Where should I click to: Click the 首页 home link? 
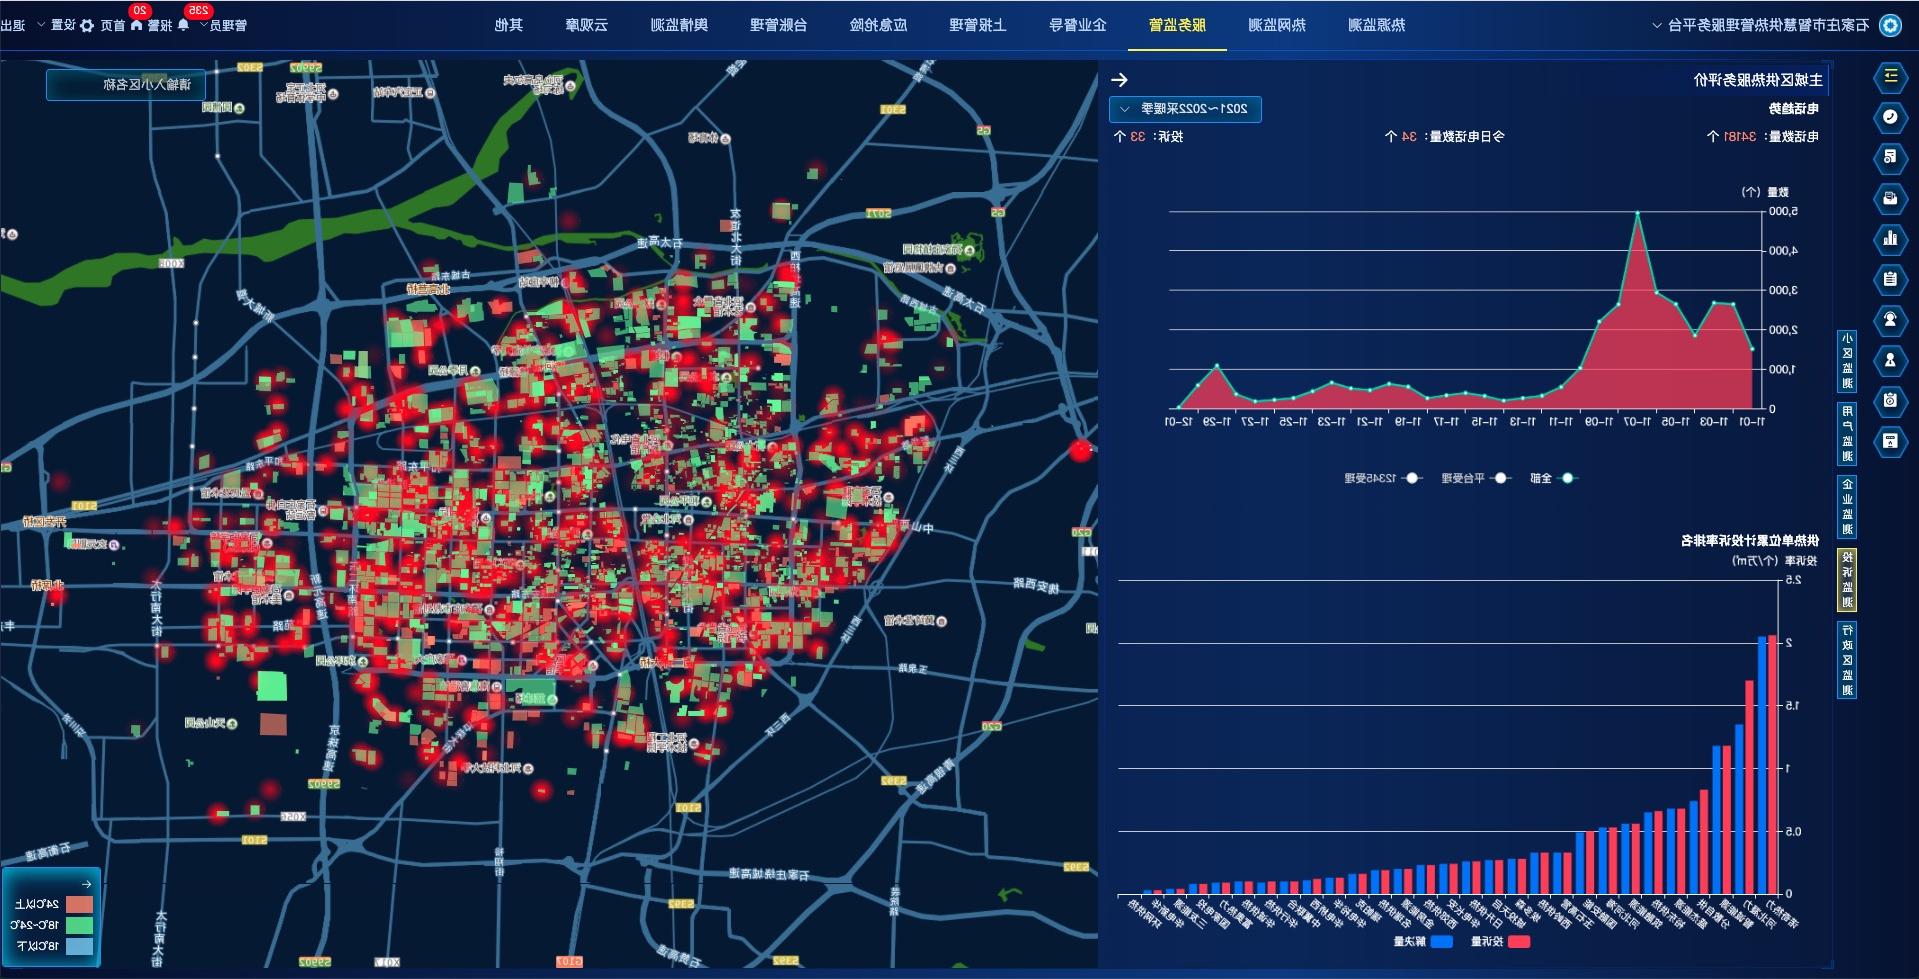click(112, 25)
